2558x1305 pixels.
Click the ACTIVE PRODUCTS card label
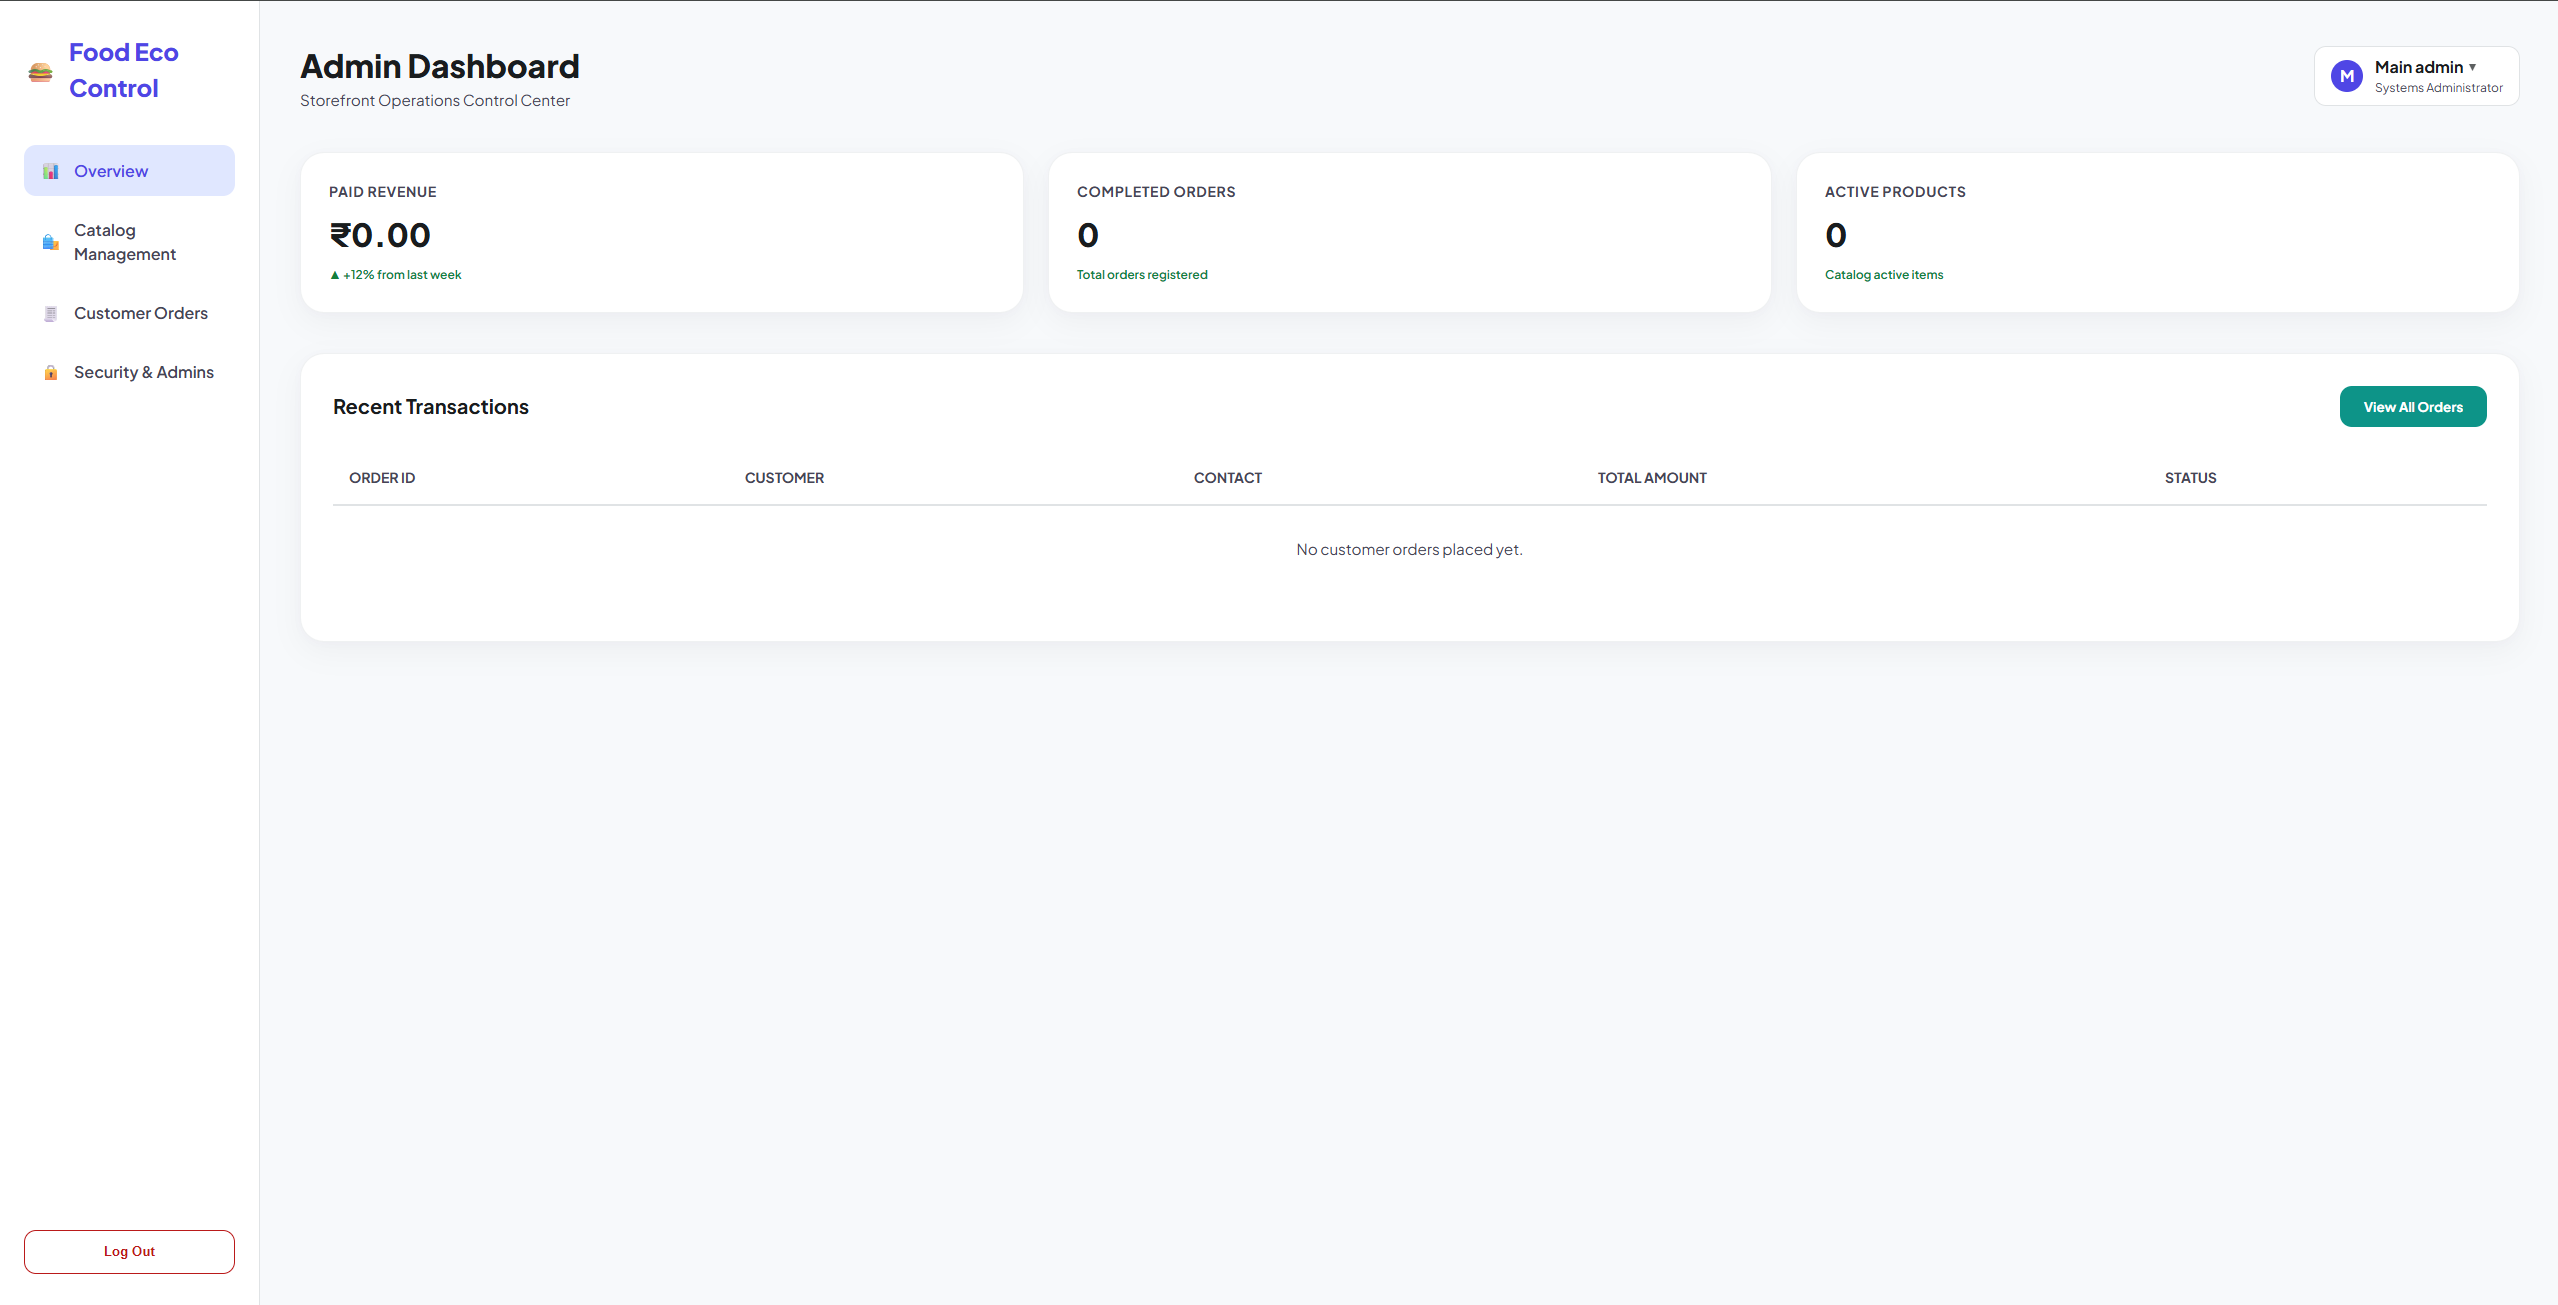point(1894,192)
